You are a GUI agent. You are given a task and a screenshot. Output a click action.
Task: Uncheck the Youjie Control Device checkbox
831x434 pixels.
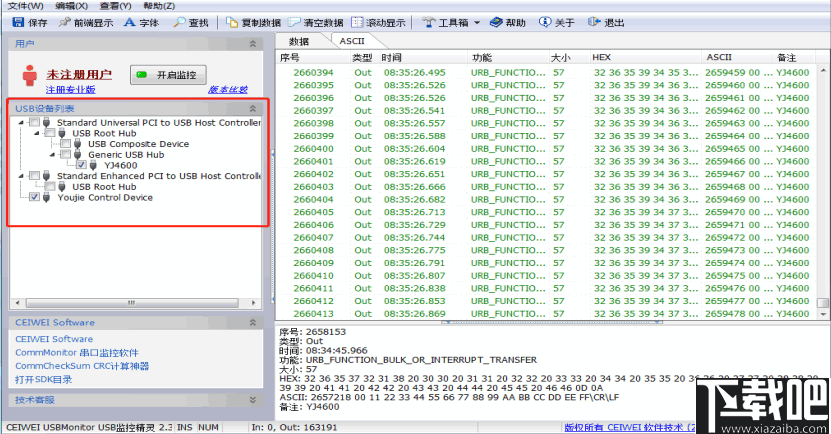[x=34, y=197]
